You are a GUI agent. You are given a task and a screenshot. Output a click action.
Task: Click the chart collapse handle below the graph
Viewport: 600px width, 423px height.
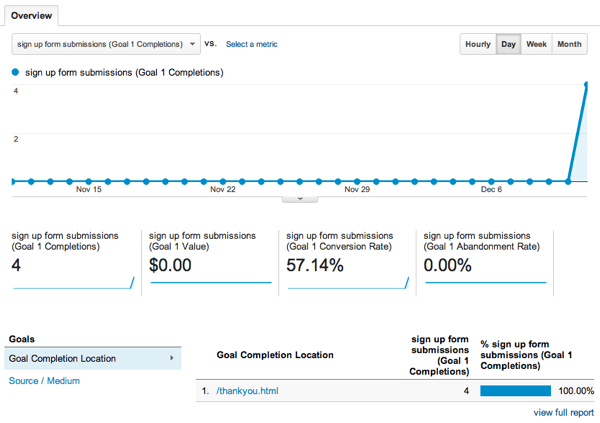[x=300, y=198]
